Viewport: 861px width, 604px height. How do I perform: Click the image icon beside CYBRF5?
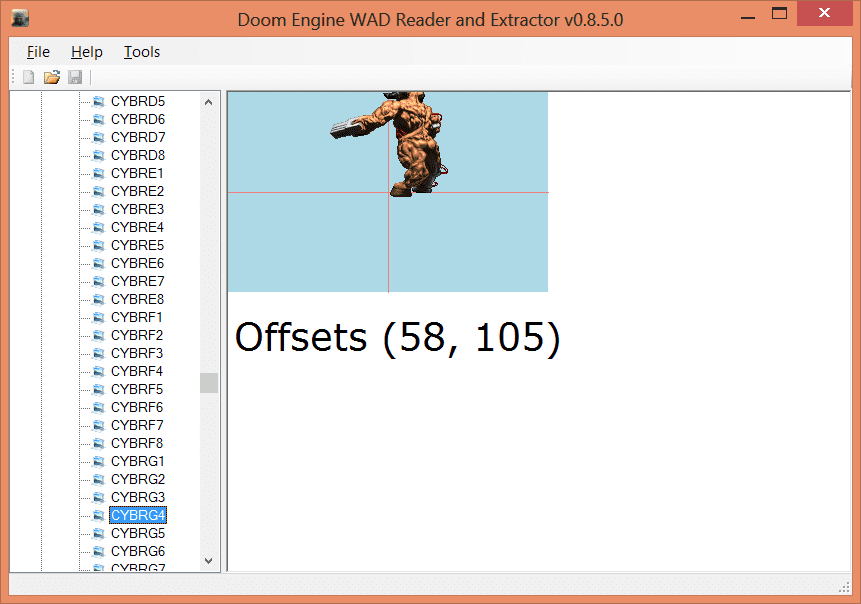[x=99, y=389]
